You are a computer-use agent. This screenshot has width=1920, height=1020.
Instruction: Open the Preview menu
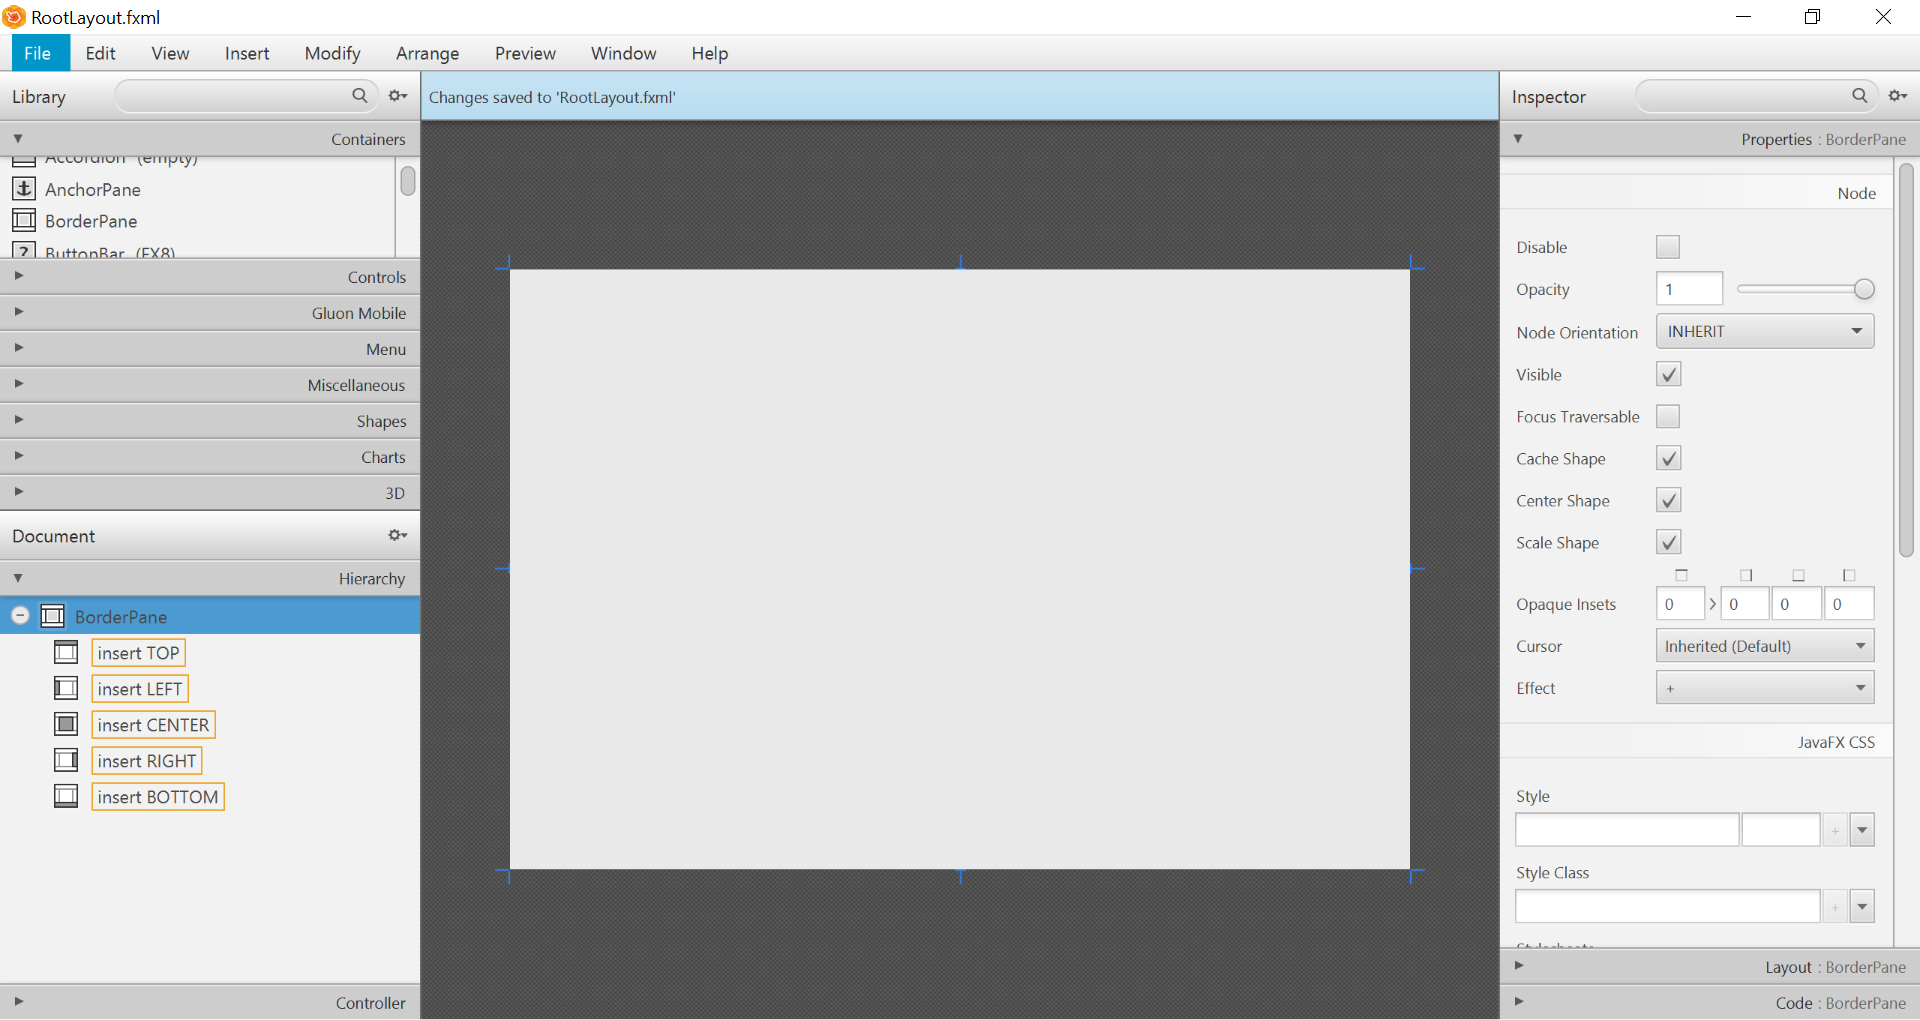coord(525,54)
